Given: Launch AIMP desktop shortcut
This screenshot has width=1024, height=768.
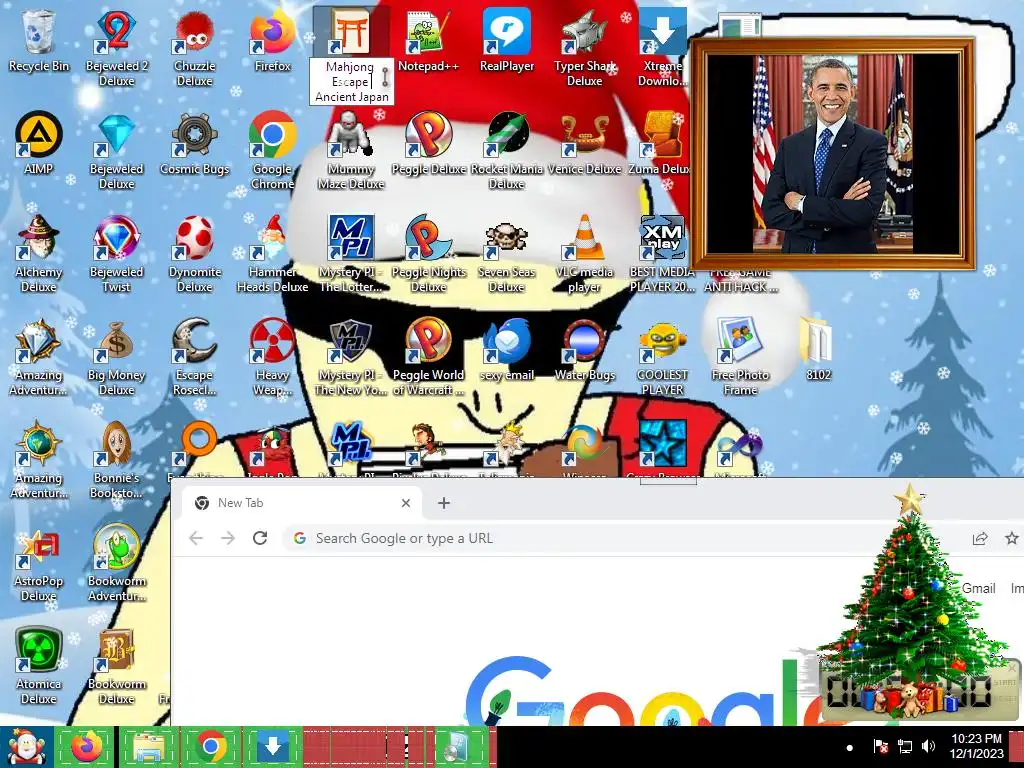Looking at the screenshot, I should [39, 144].
